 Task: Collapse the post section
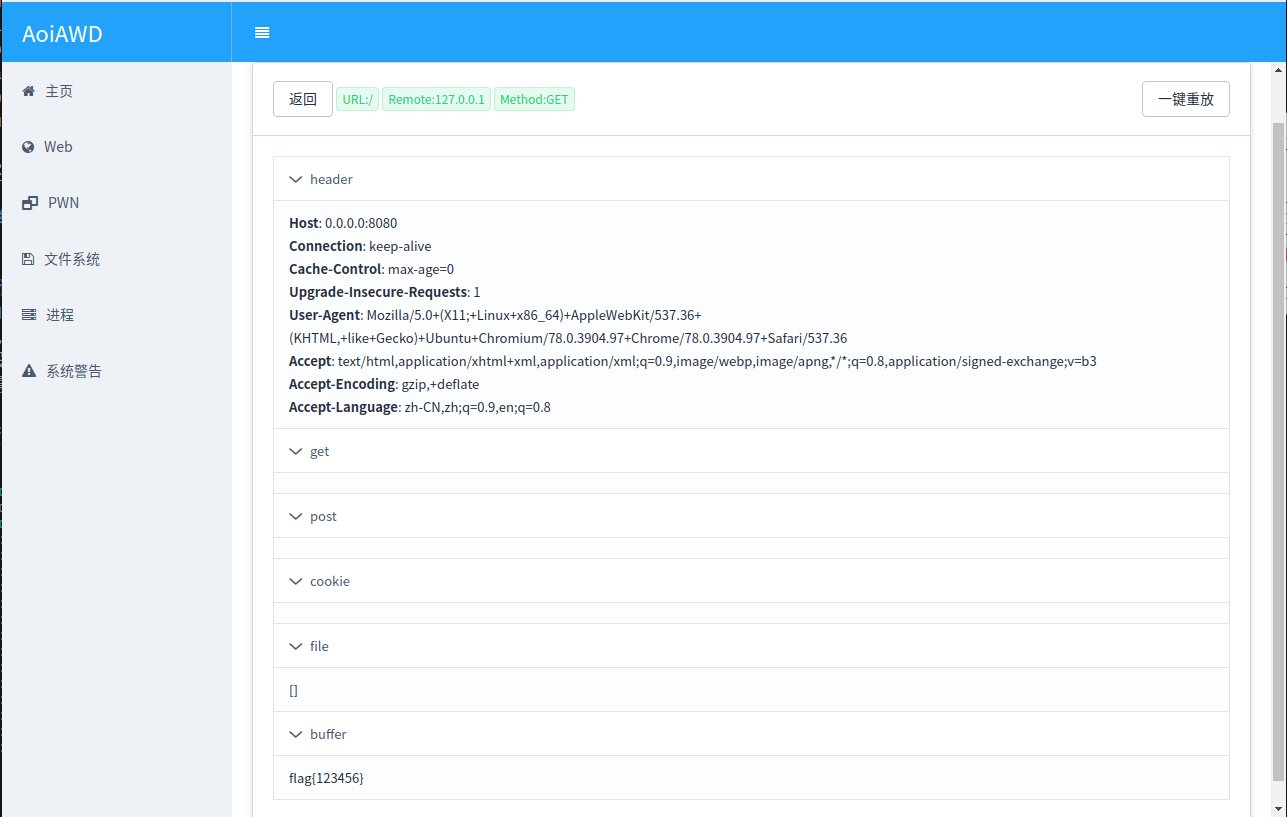pyautogui.click(x=295, y=516)
